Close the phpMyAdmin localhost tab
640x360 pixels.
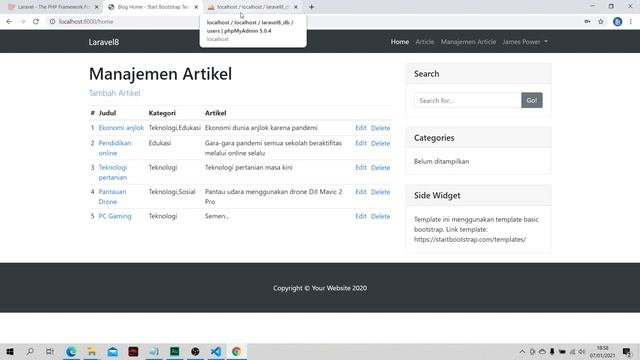tap(296, 7)
